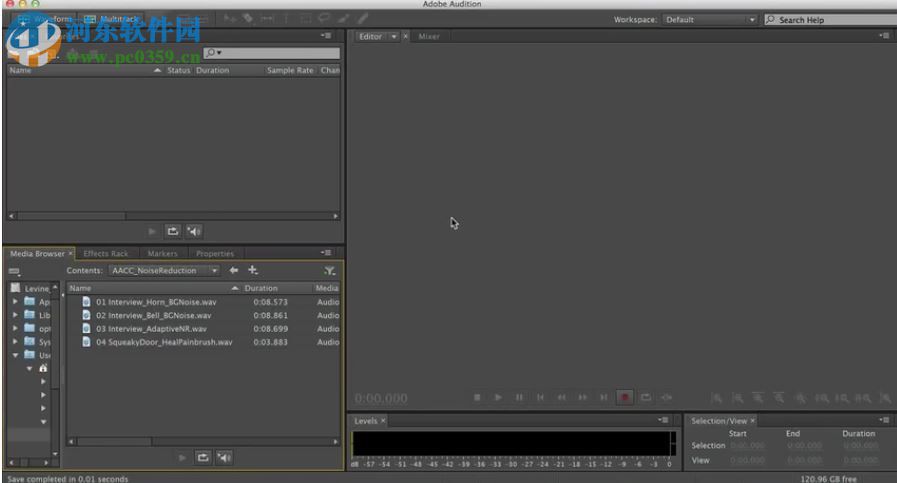Image resolution: width=897 pixels, height=483 pixels.
Task: Toggle loop preview in the Files panel
Action: 173,230
